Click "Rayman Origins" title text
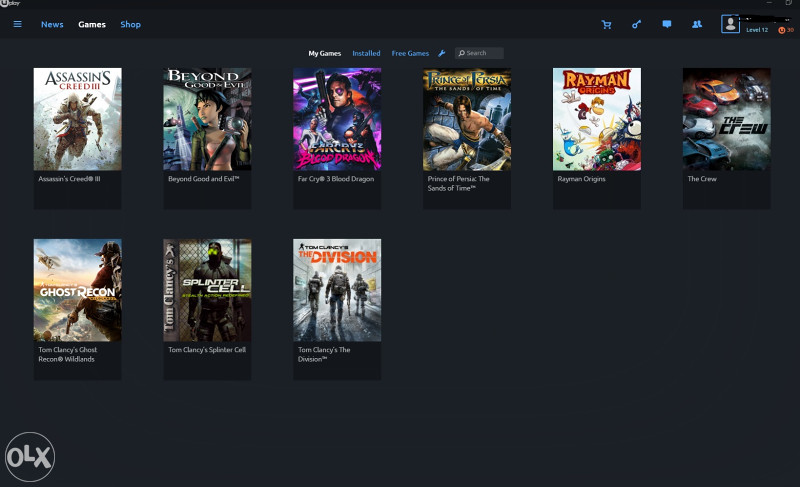This screenshot has height=487, width=800. (x=581, y=179)
